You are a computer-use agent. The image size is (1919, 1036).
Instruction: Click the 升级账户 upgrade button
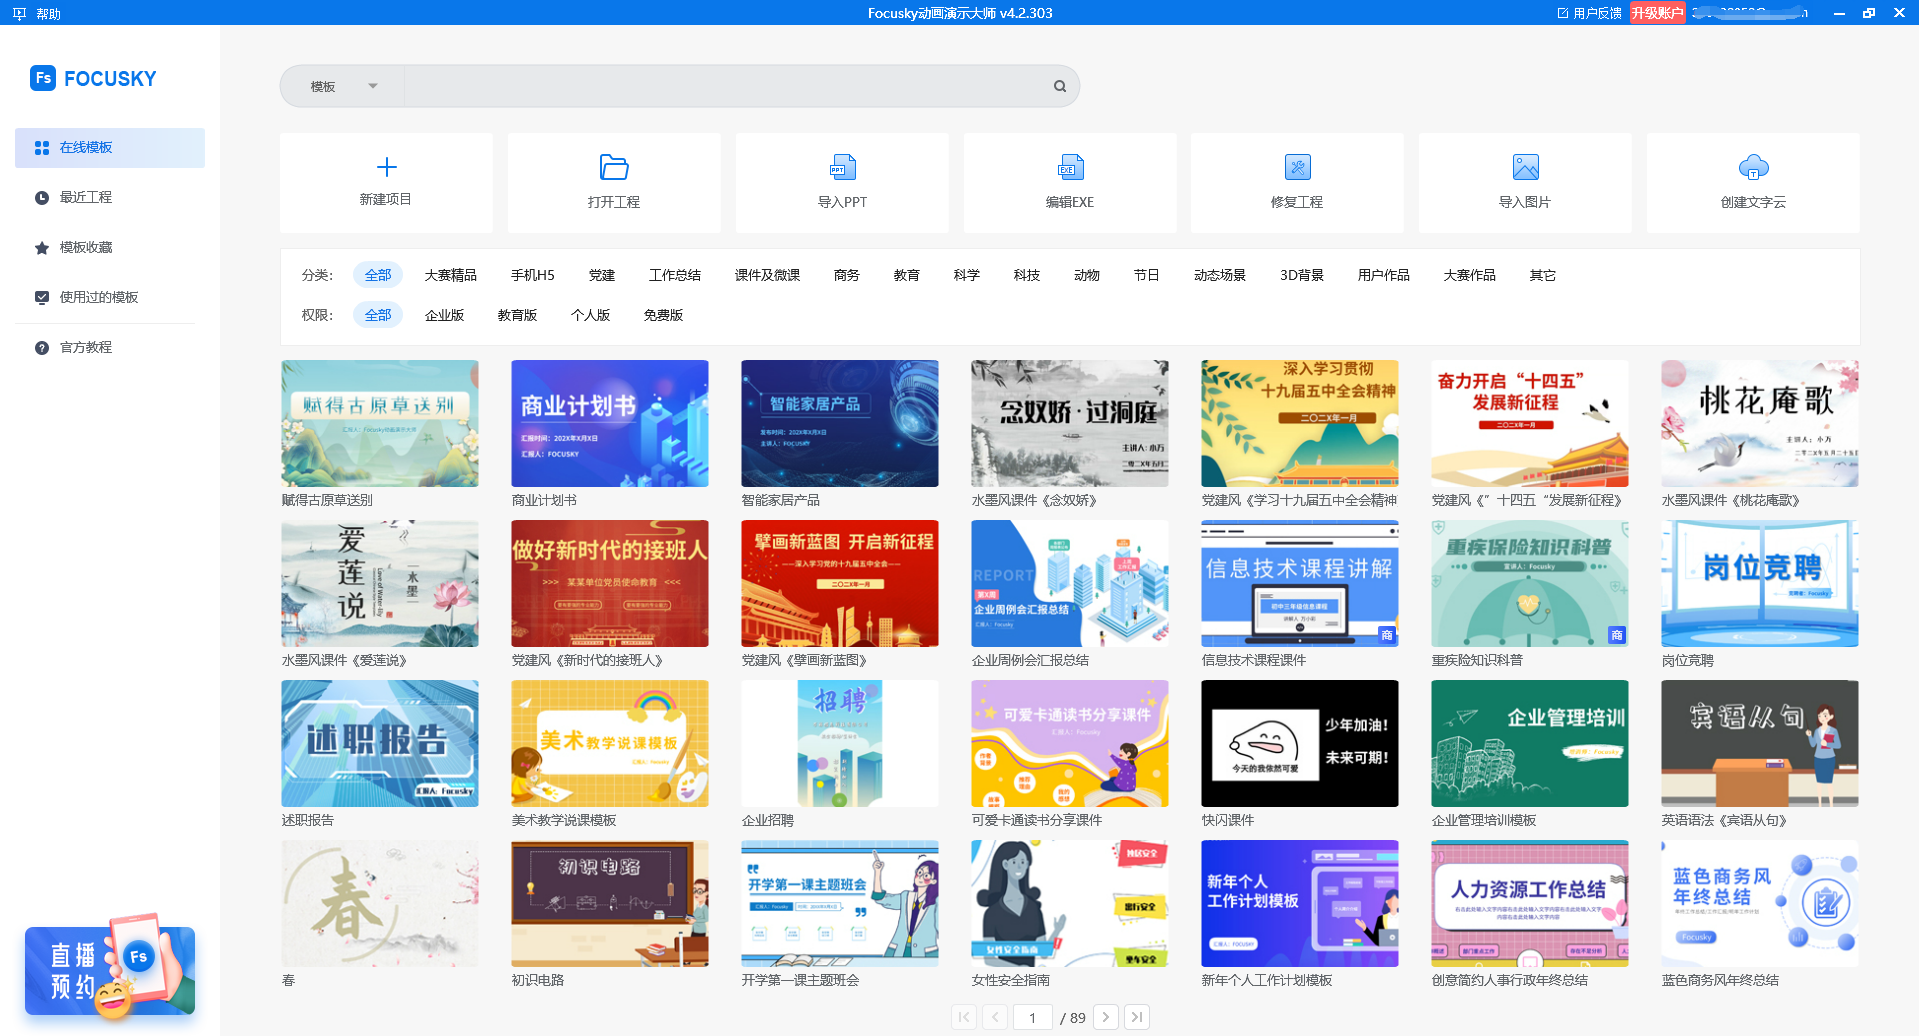[x=1656, y=13]
